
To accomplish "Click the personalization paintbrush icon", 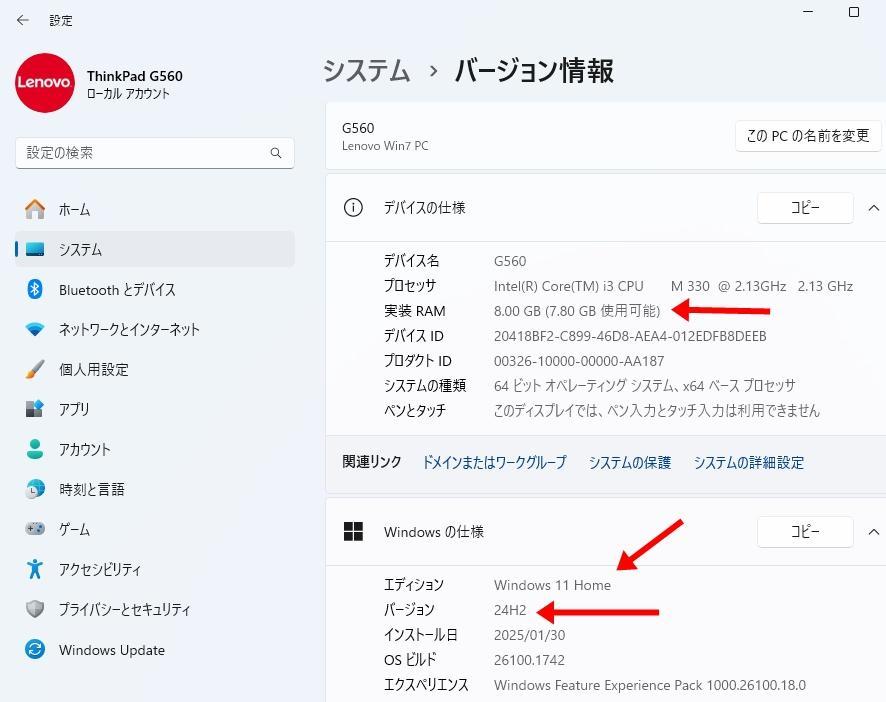I will [35, 369].
